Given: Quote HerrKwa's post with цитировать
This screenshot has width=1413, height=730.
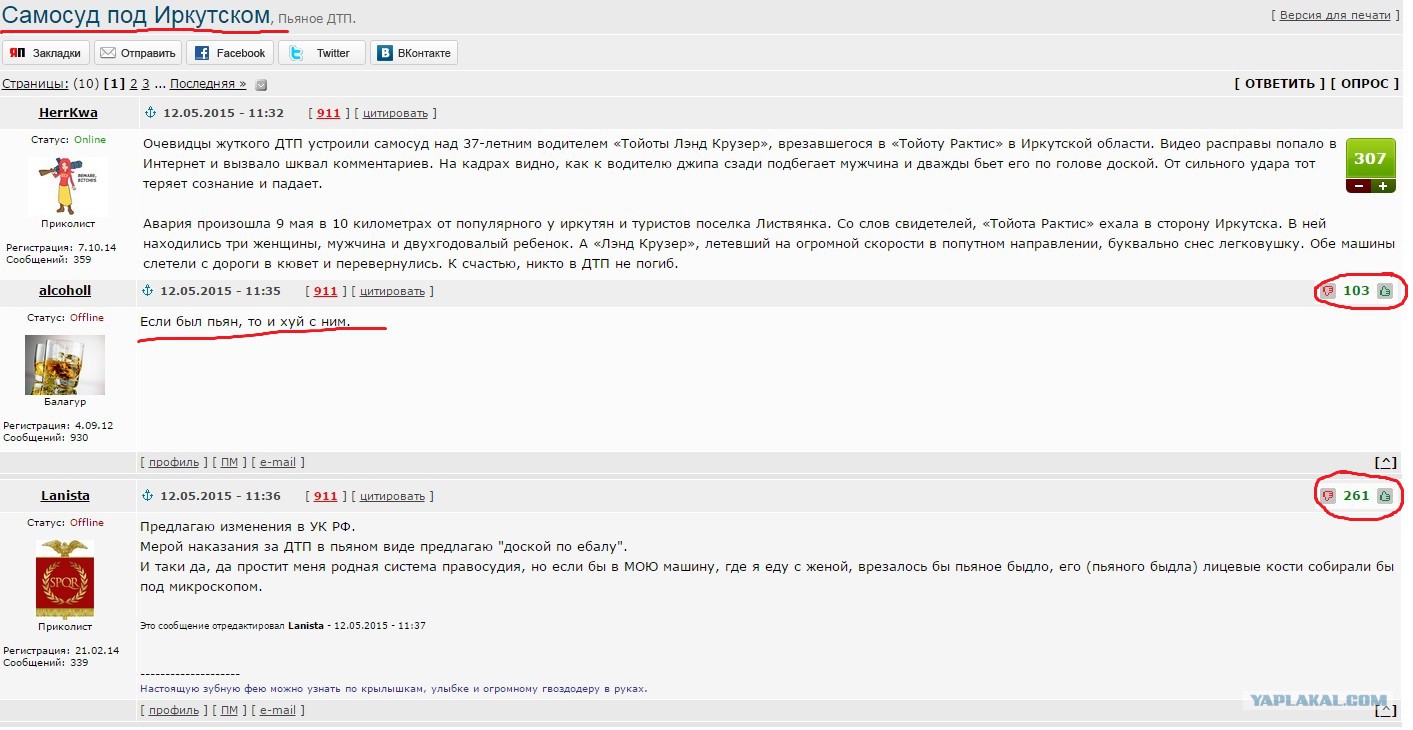Looking at the screenshot, I should pyautogui.click(x=395, y=113).
